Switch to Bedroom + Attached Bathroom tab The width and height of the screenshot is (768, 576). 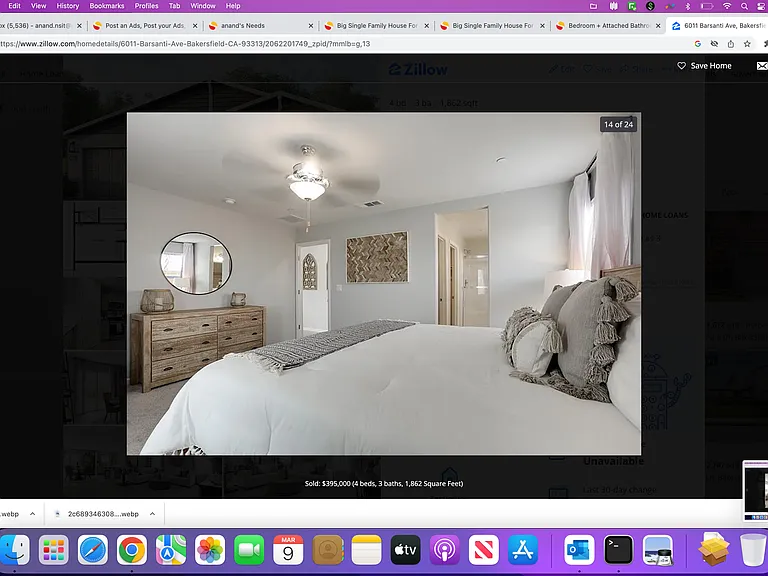[x=608, y=25]
